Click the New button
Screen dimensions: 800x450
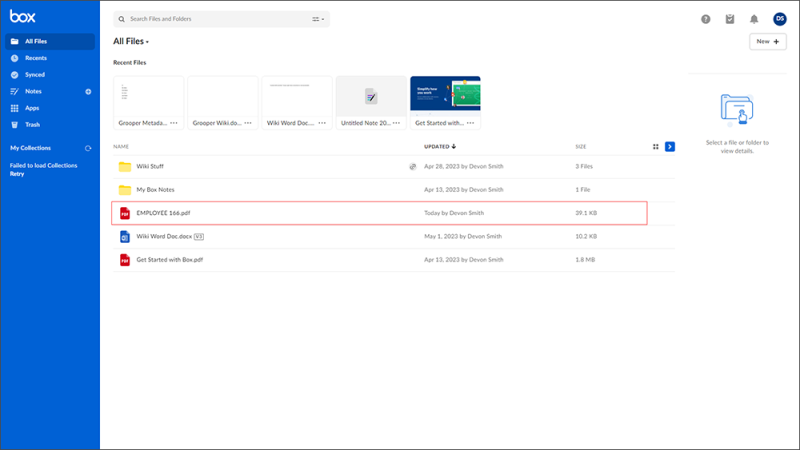tap(767, 41)
